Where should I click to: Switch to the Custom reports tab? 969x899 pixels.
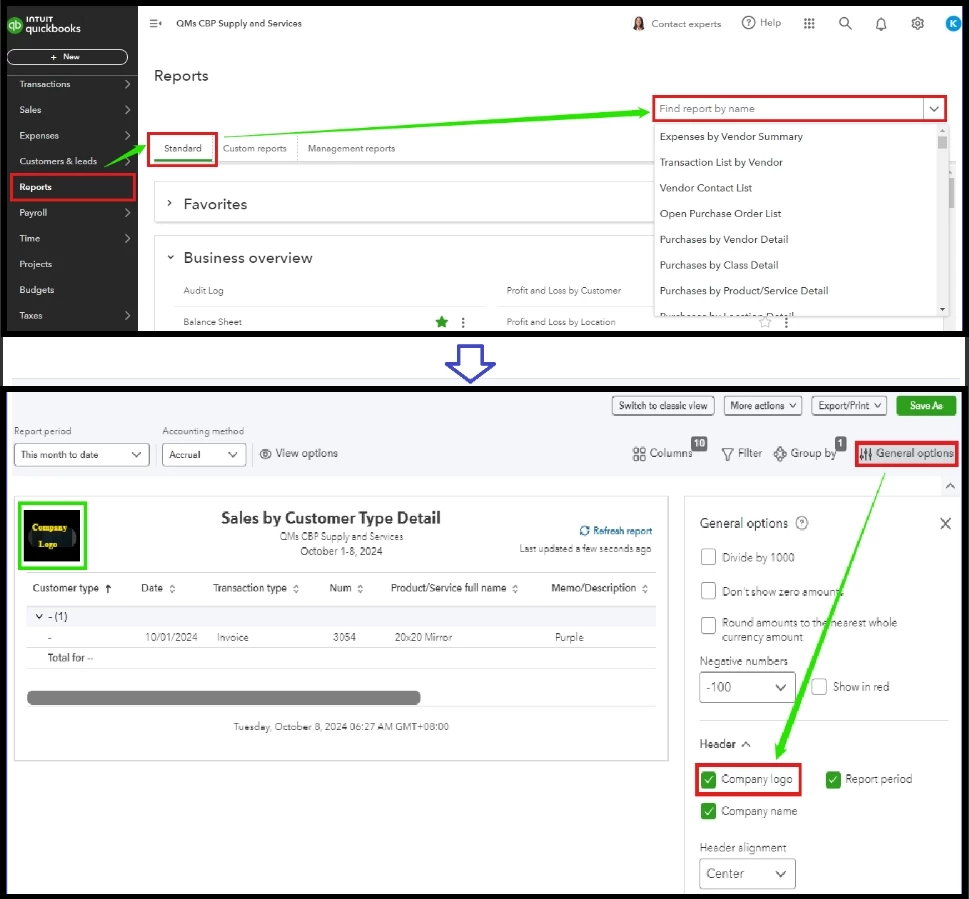click(x=255, y=148)
